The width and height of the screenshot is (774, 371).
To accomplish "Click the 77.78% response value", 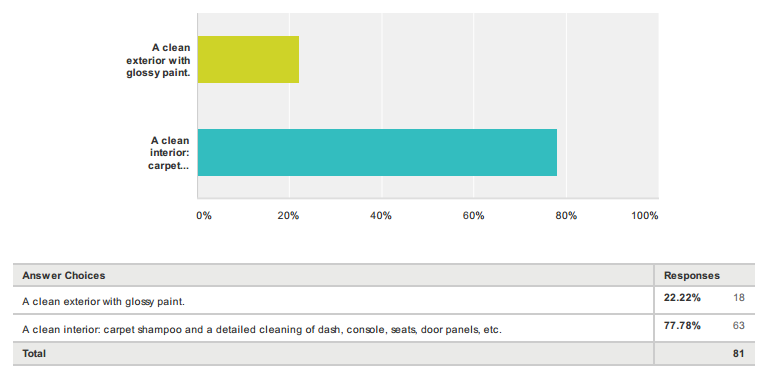I will click(682, 326).
